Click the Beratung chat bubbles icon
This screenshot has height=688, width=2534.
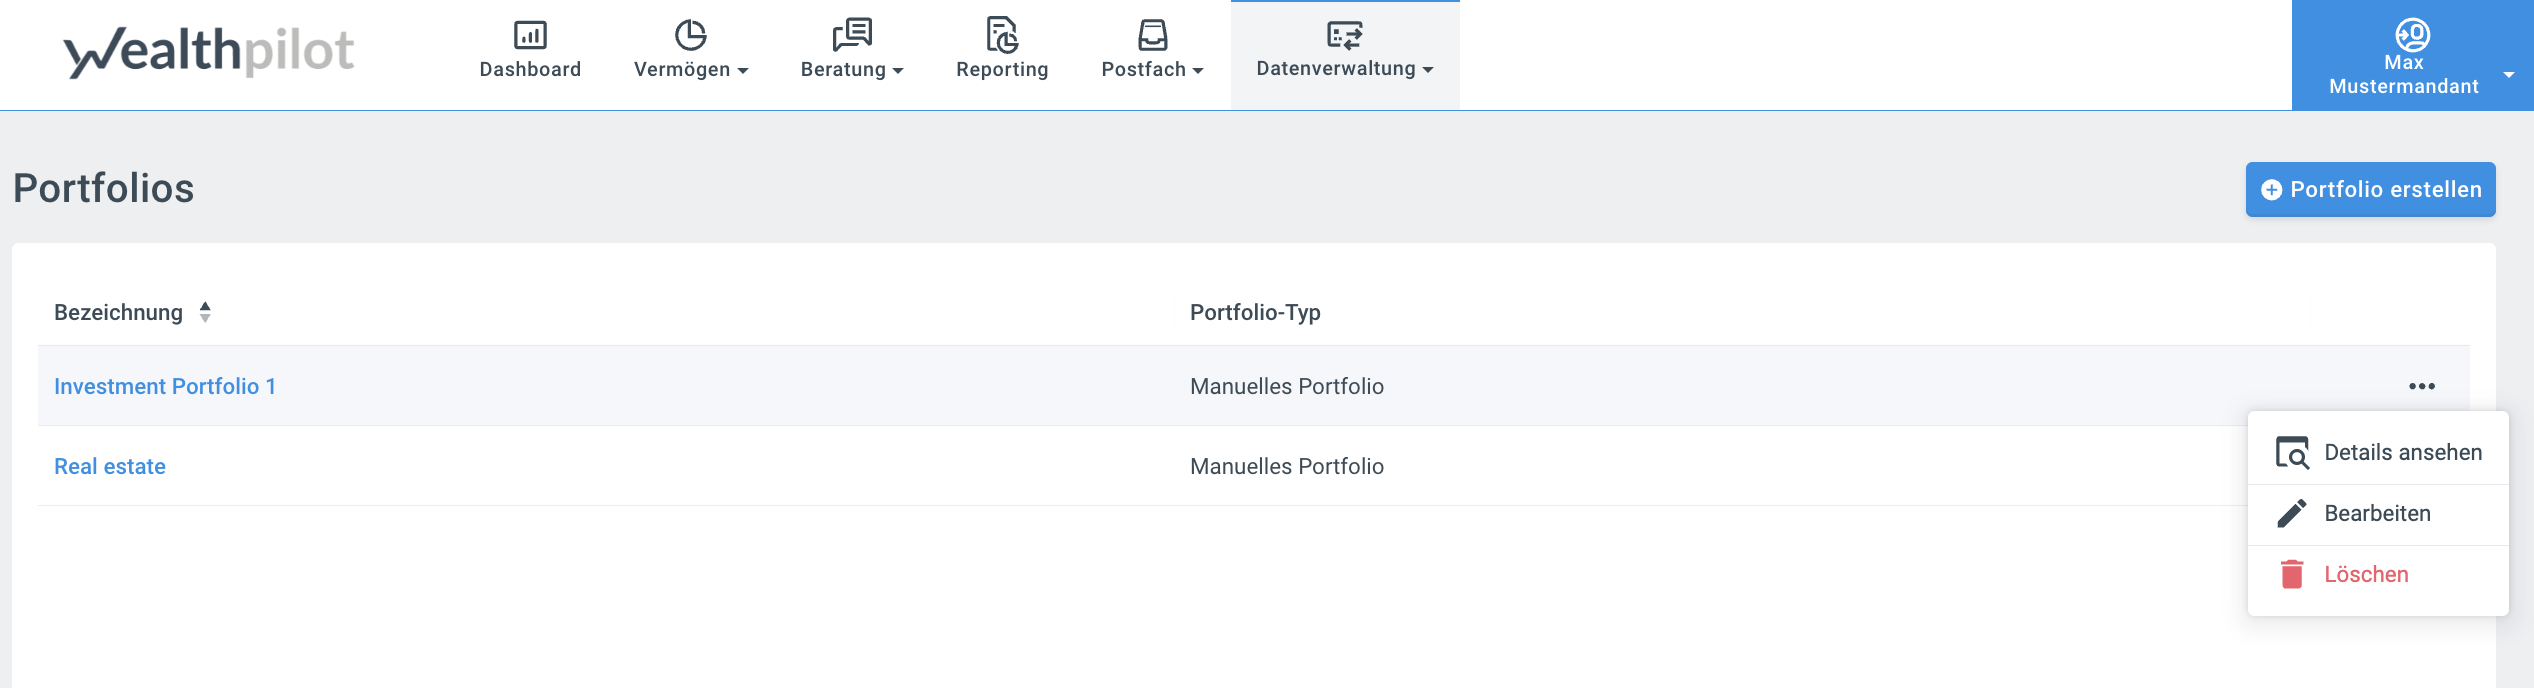852,35
